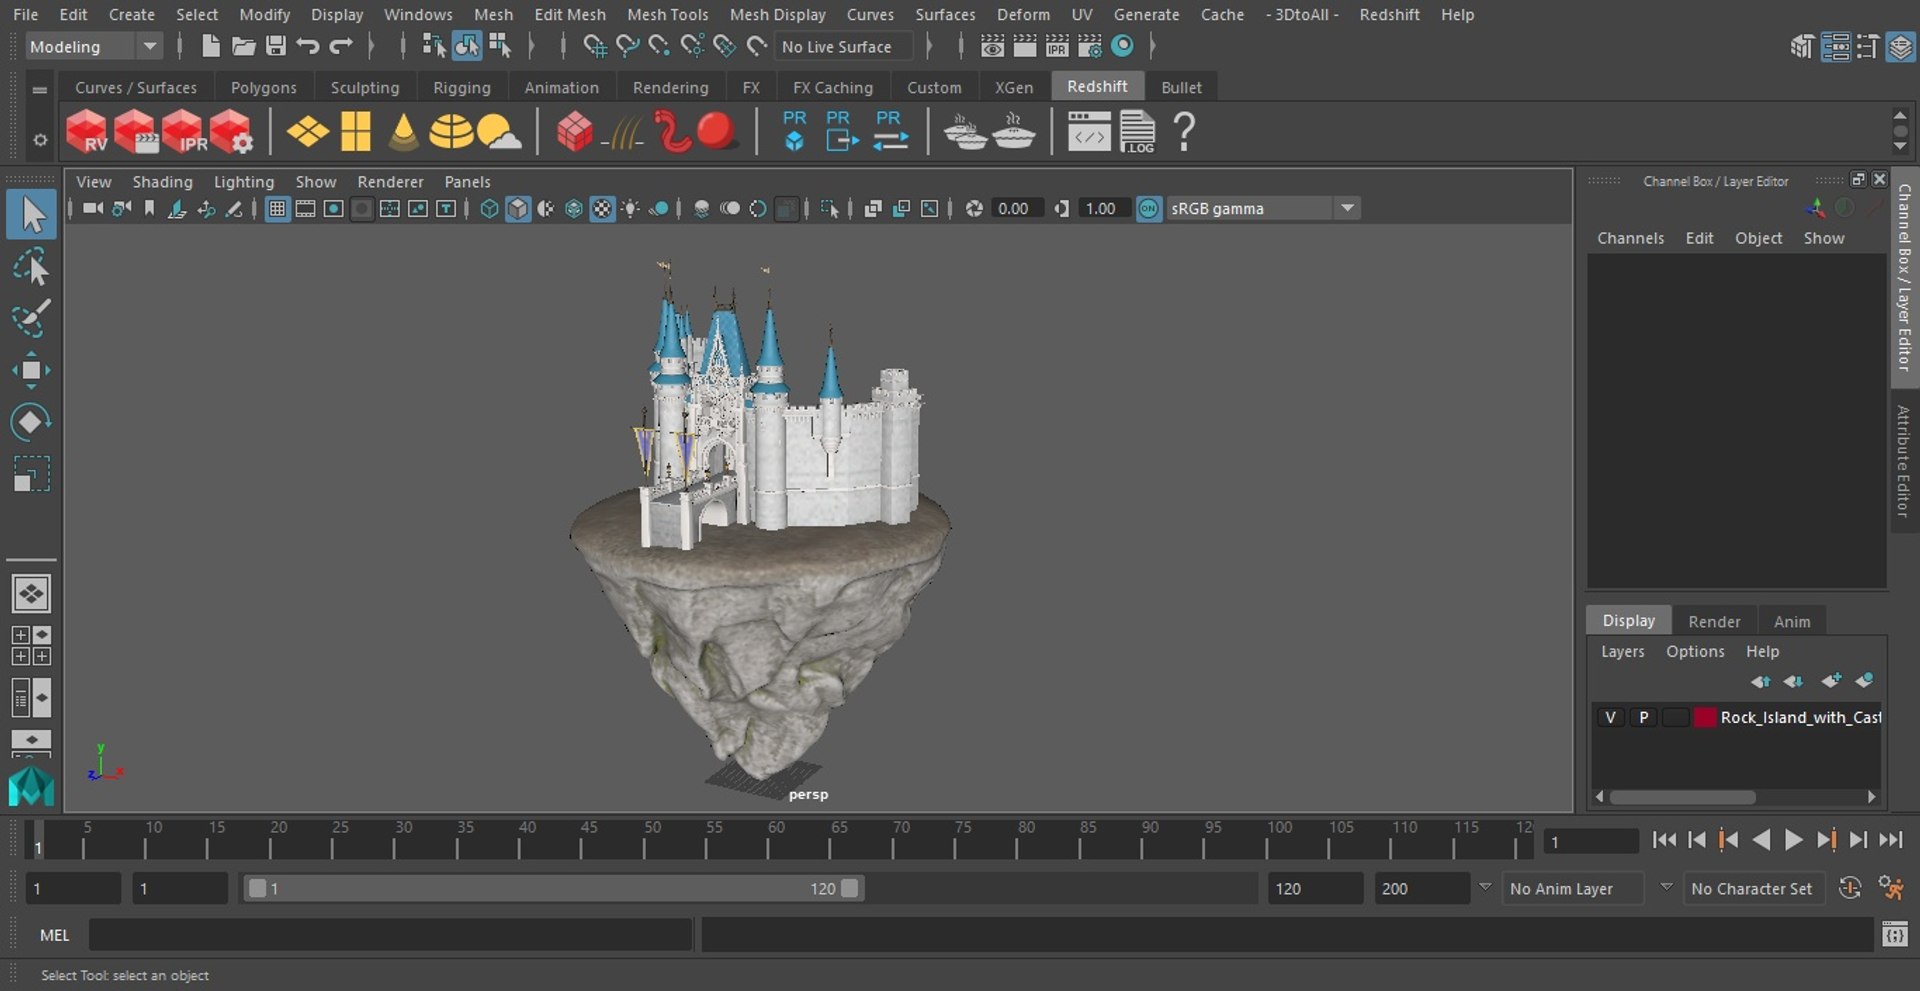Image resolution: width=1920 pixels, height=991 pixels.
Task: Activate the Paint Selection tool
Action: click(31, 318)
